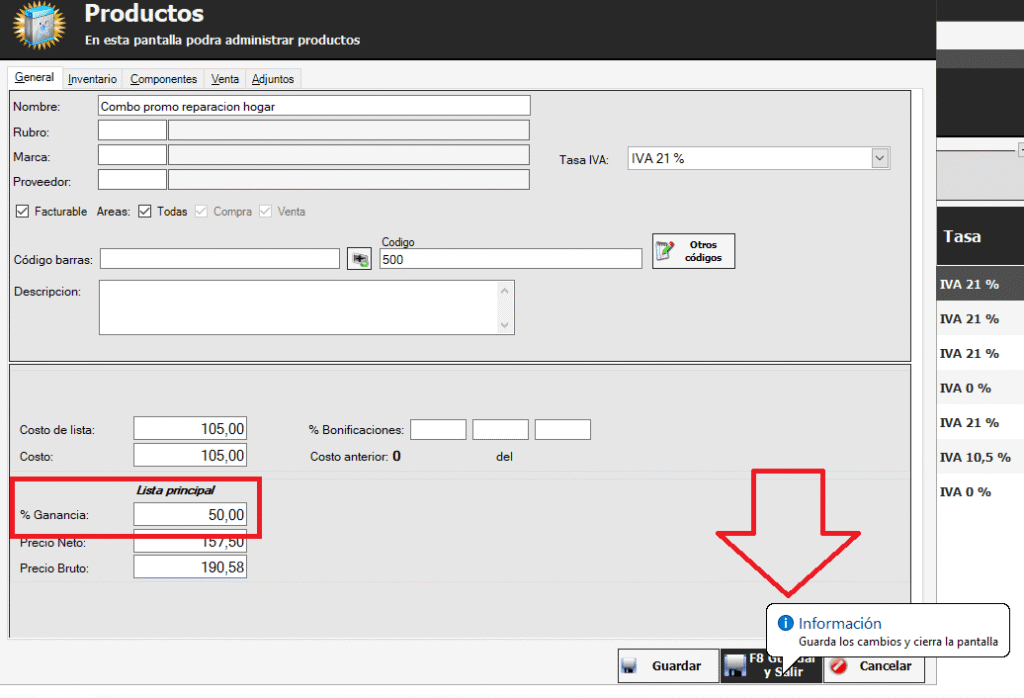Click the blue Información tooltip icon

(x=786, y=623)
